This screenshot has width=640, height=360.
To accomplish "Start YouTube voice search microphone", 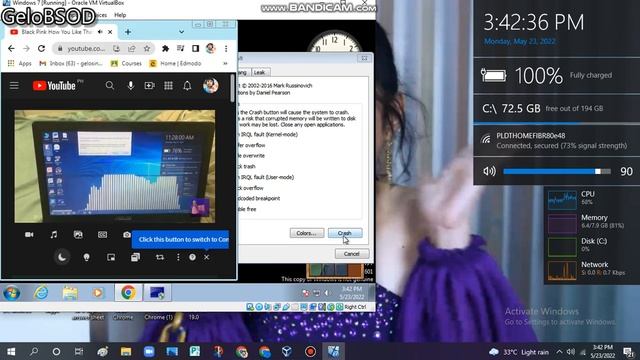I will click(x=131, y=86).
